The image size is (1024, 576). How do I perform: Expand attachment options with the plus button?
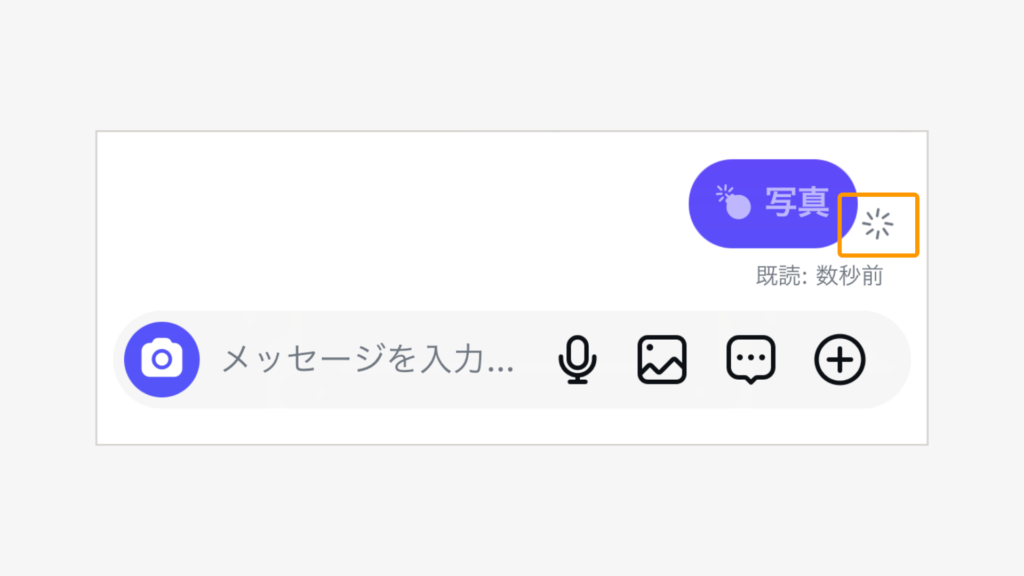point(839,359)
